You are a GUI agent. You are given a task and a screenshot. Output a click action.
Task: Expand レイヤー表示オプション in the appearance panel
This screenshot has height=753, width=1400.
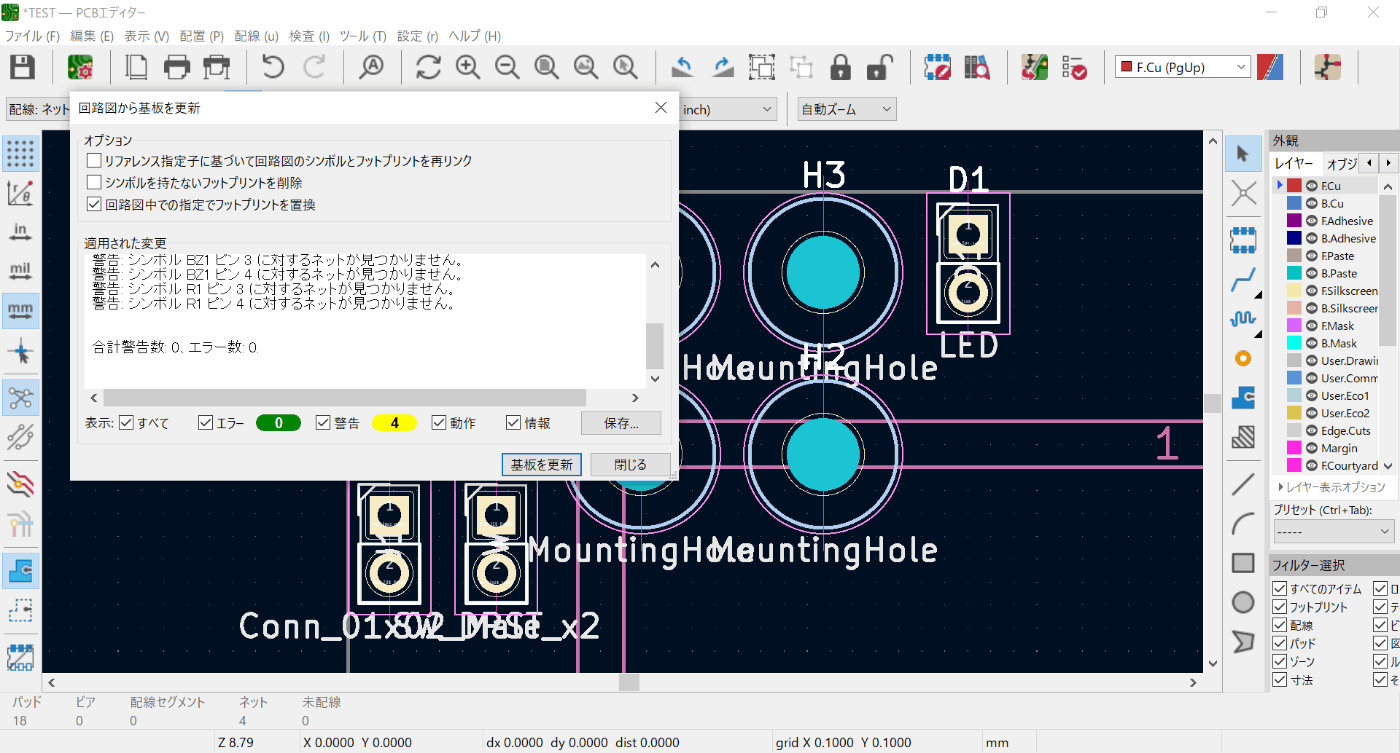click(x=1332, y=486)
